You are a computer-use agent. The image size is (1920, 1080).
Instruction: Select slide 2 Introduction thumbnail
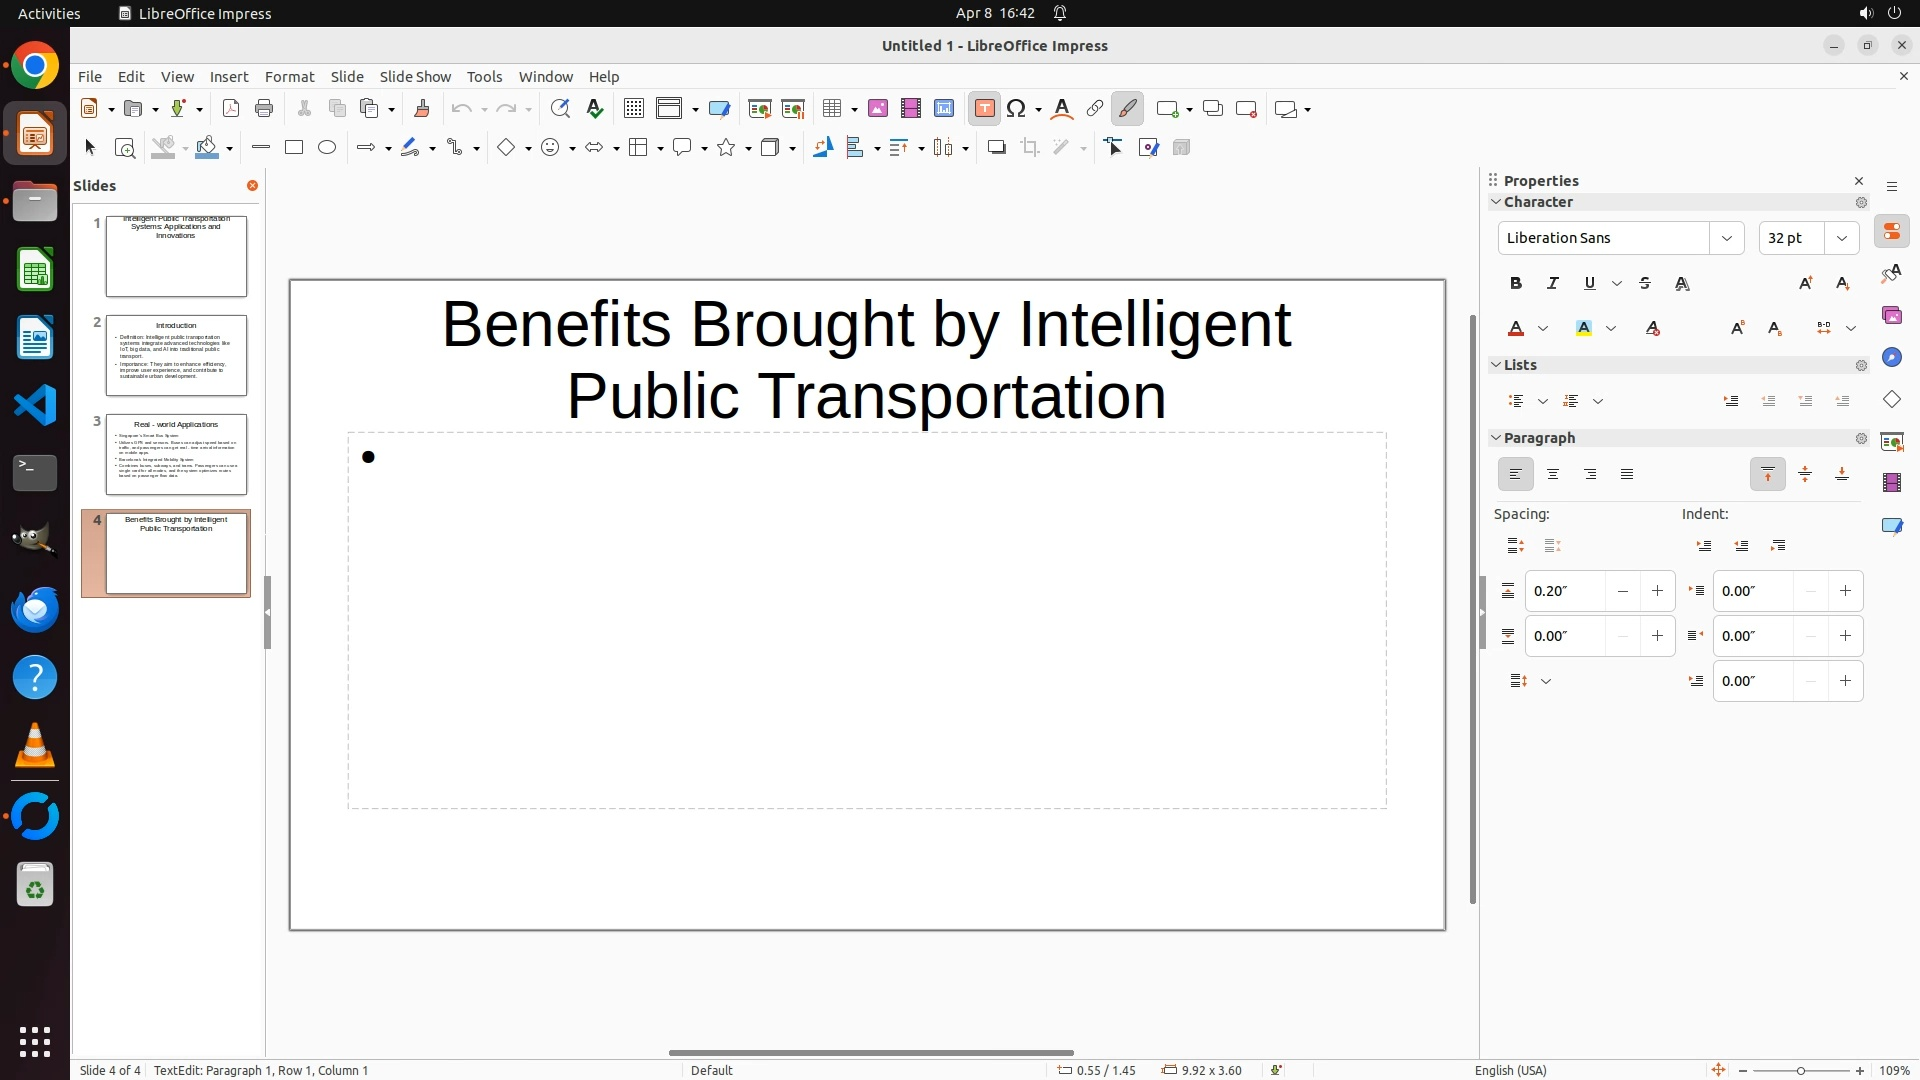(x=176, y=356)
